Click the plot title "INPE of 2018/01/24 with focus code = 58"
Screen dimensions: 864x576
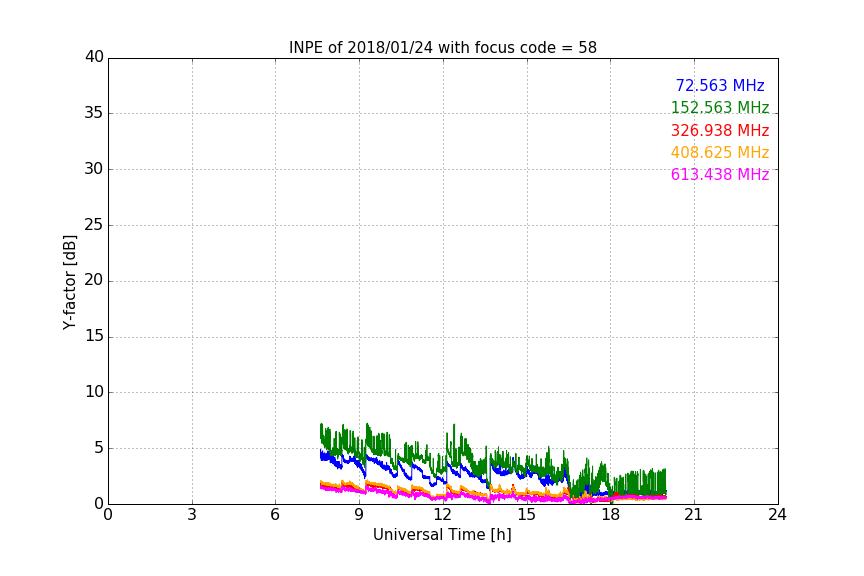click(x=442, y=48)
